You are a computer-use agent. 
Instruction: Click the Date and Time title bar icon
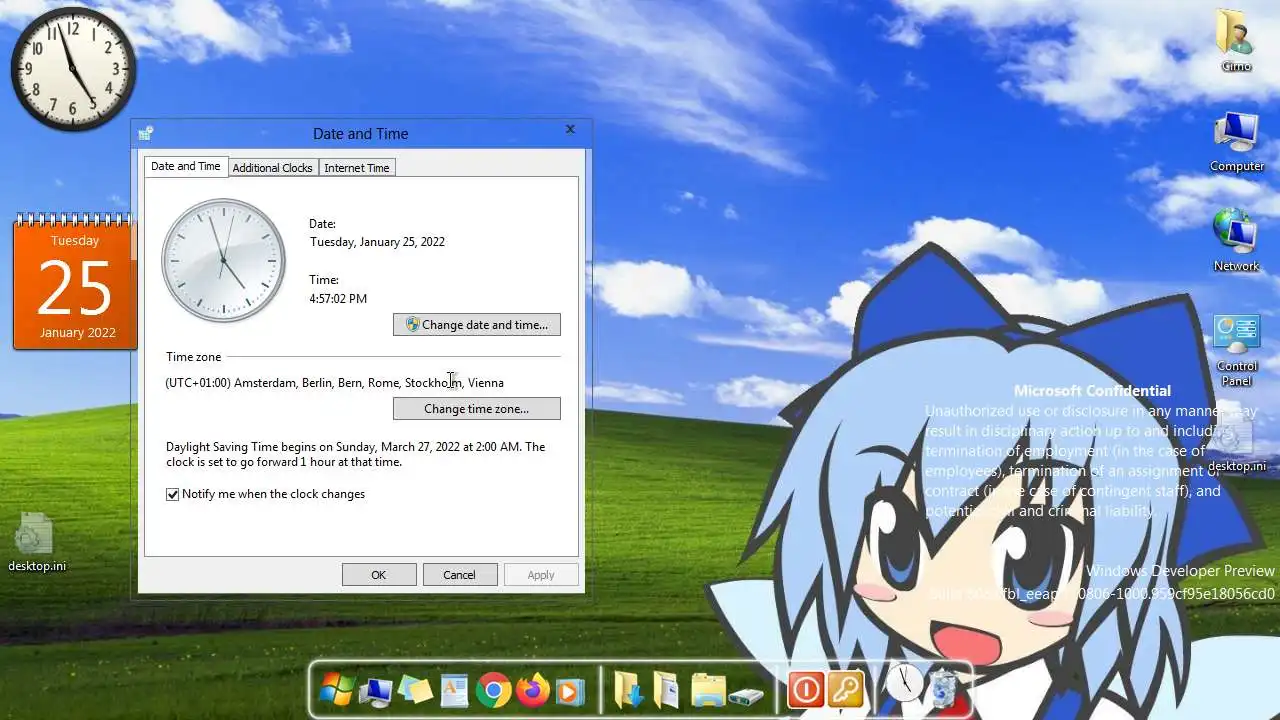pos(146,133)
